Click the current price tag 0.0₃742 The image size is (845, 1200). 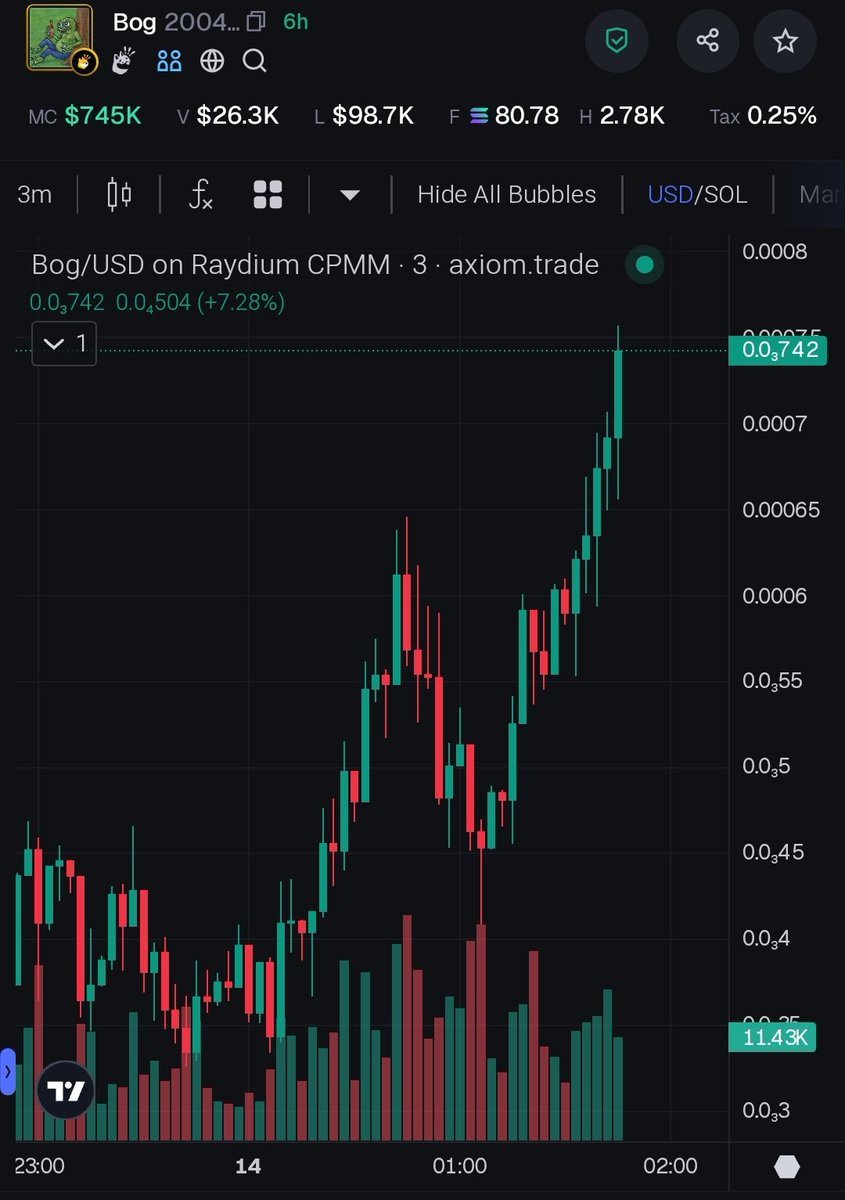click(778, 350)
